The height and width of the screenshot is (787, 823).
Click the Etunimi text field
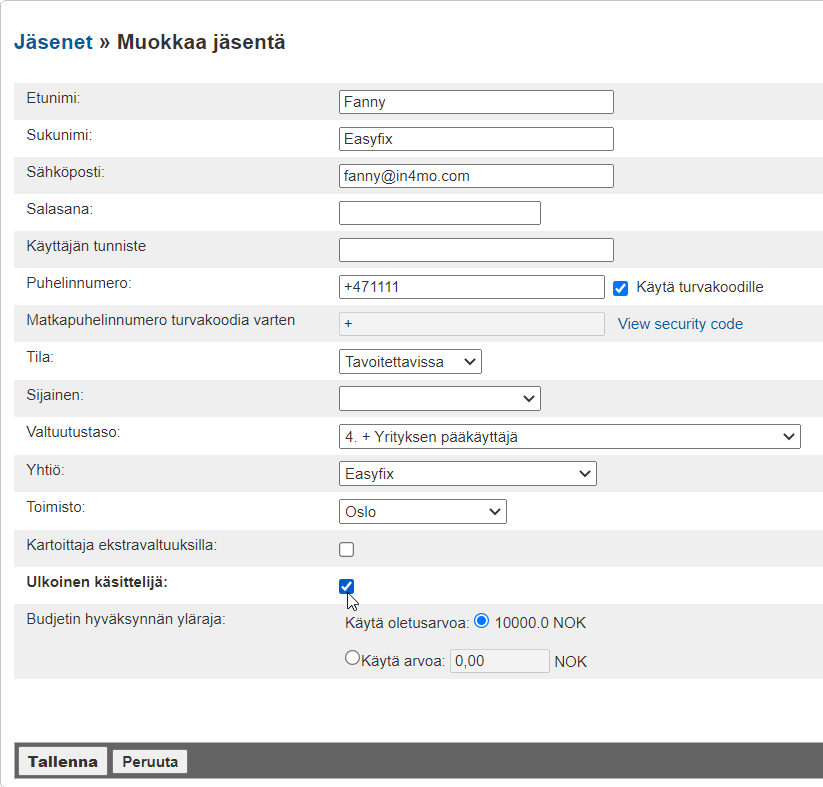coord(476,102)
